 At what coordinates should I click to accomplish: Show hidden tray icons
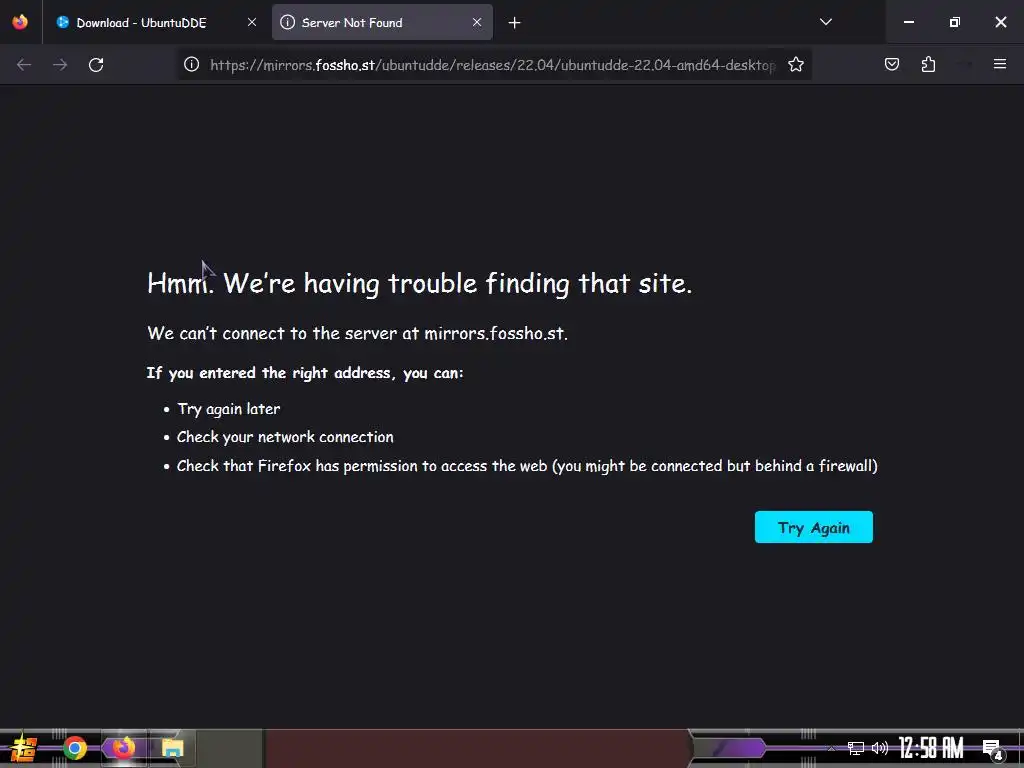(831, 748)
